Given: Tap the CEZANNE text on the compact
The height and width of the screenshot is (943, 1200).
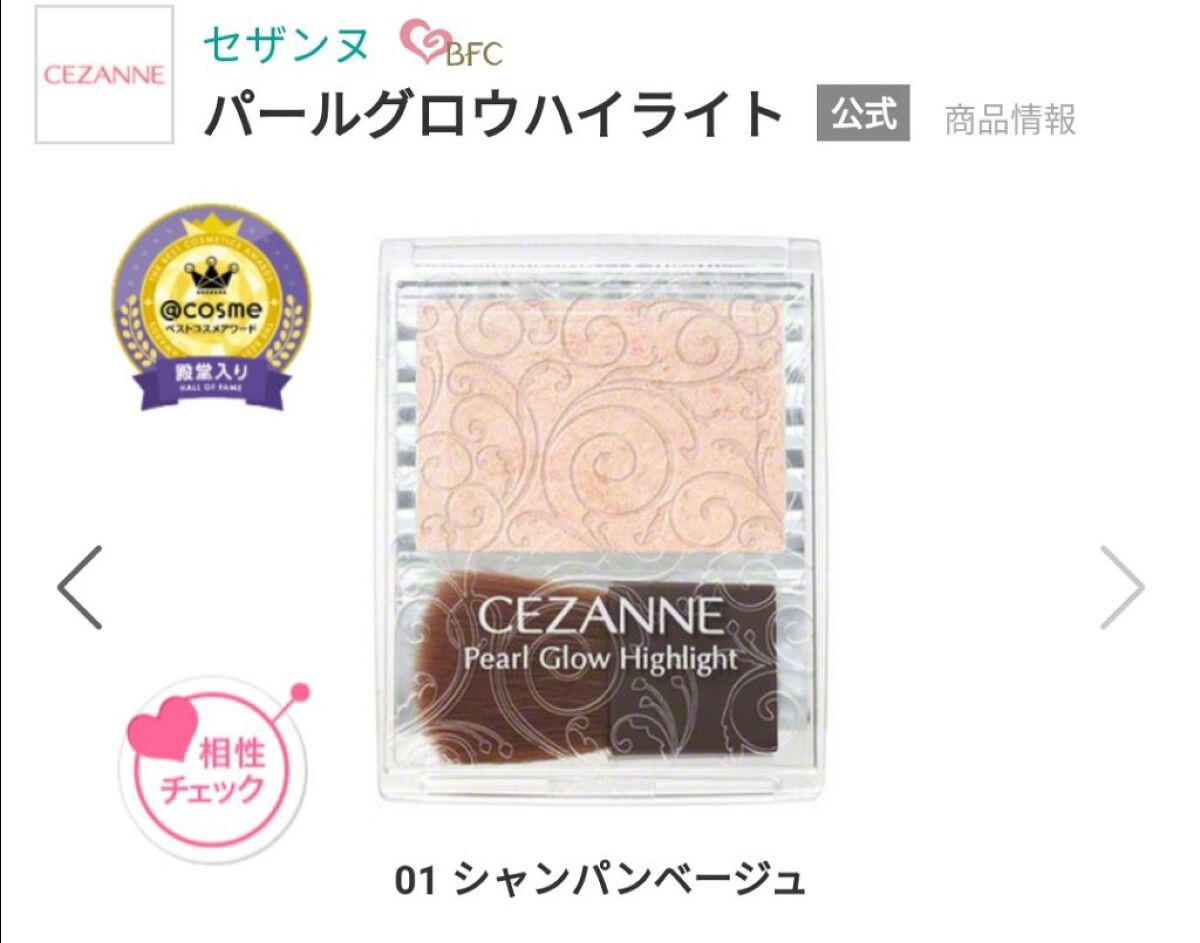Looking at the screenshot, I should point(598,615).
